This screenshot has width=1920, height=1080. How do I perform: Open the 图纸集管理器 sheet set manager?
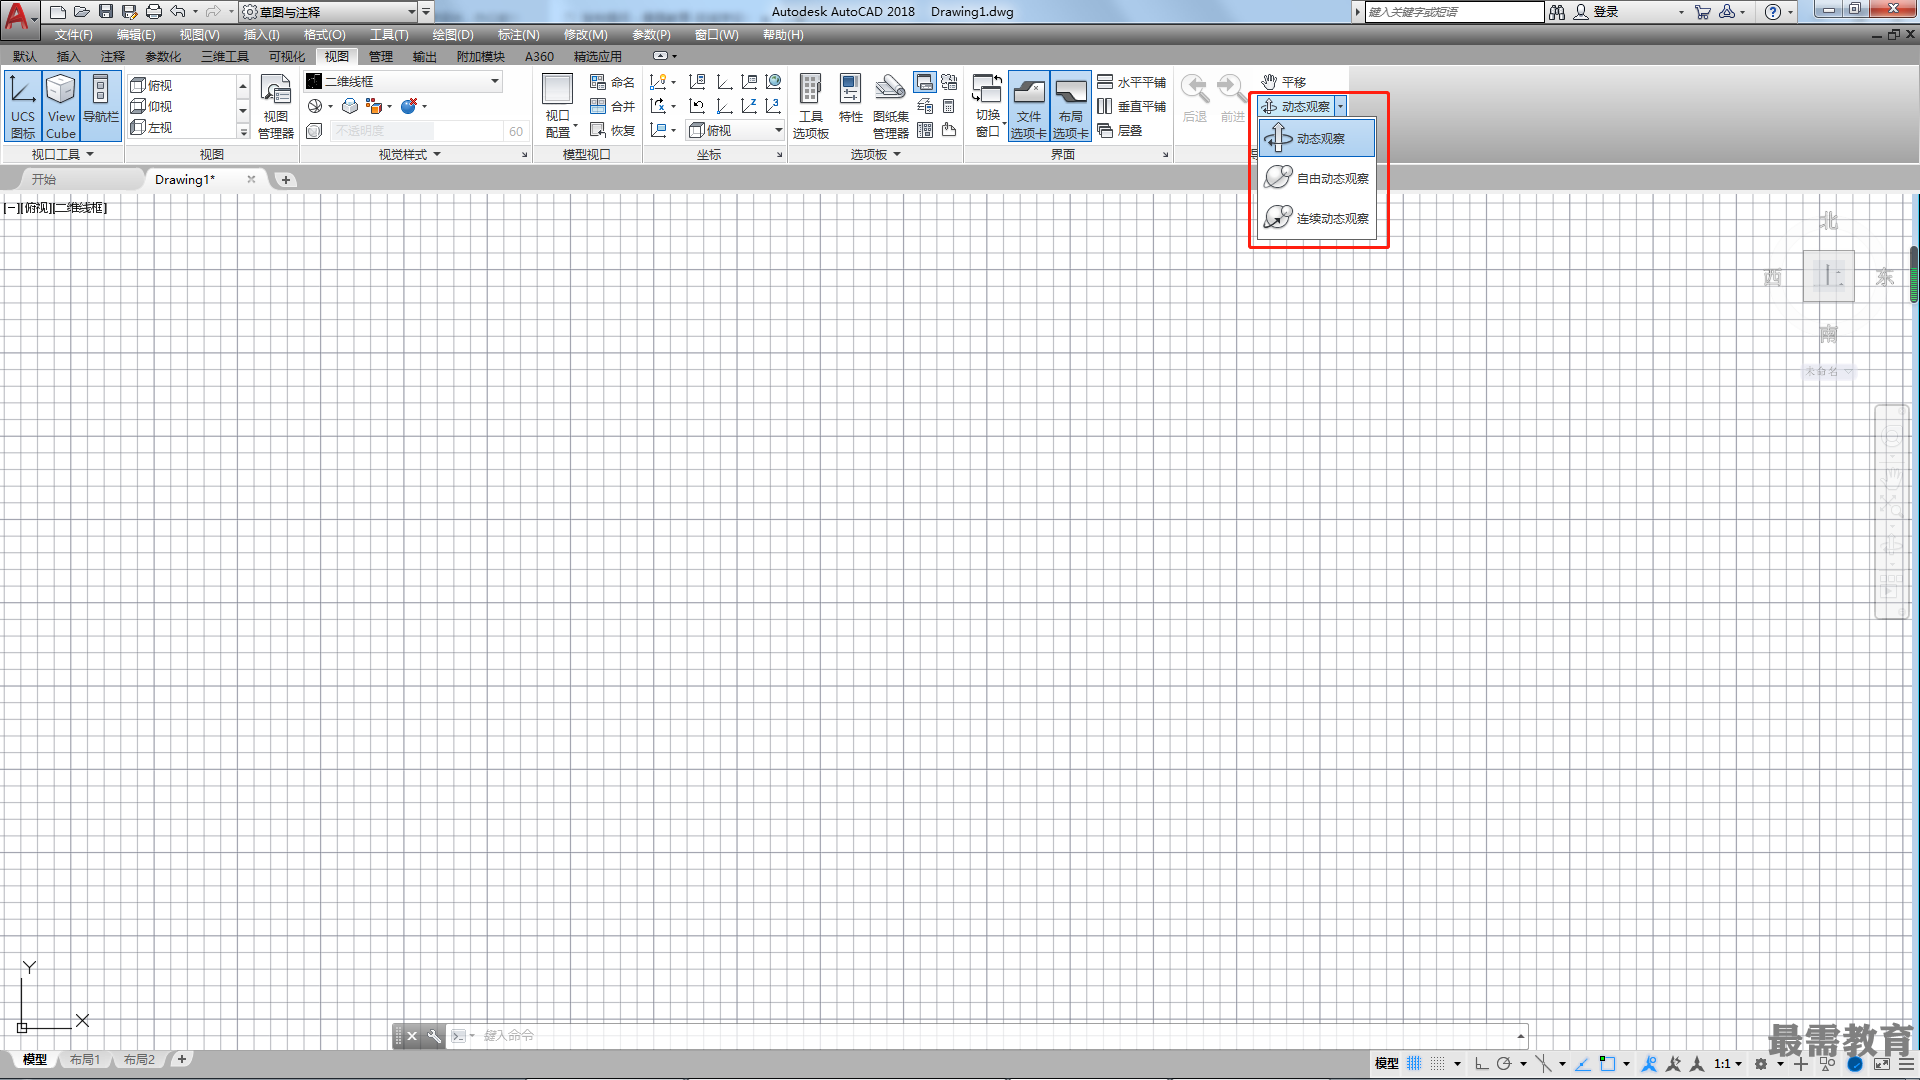[890, 106]
